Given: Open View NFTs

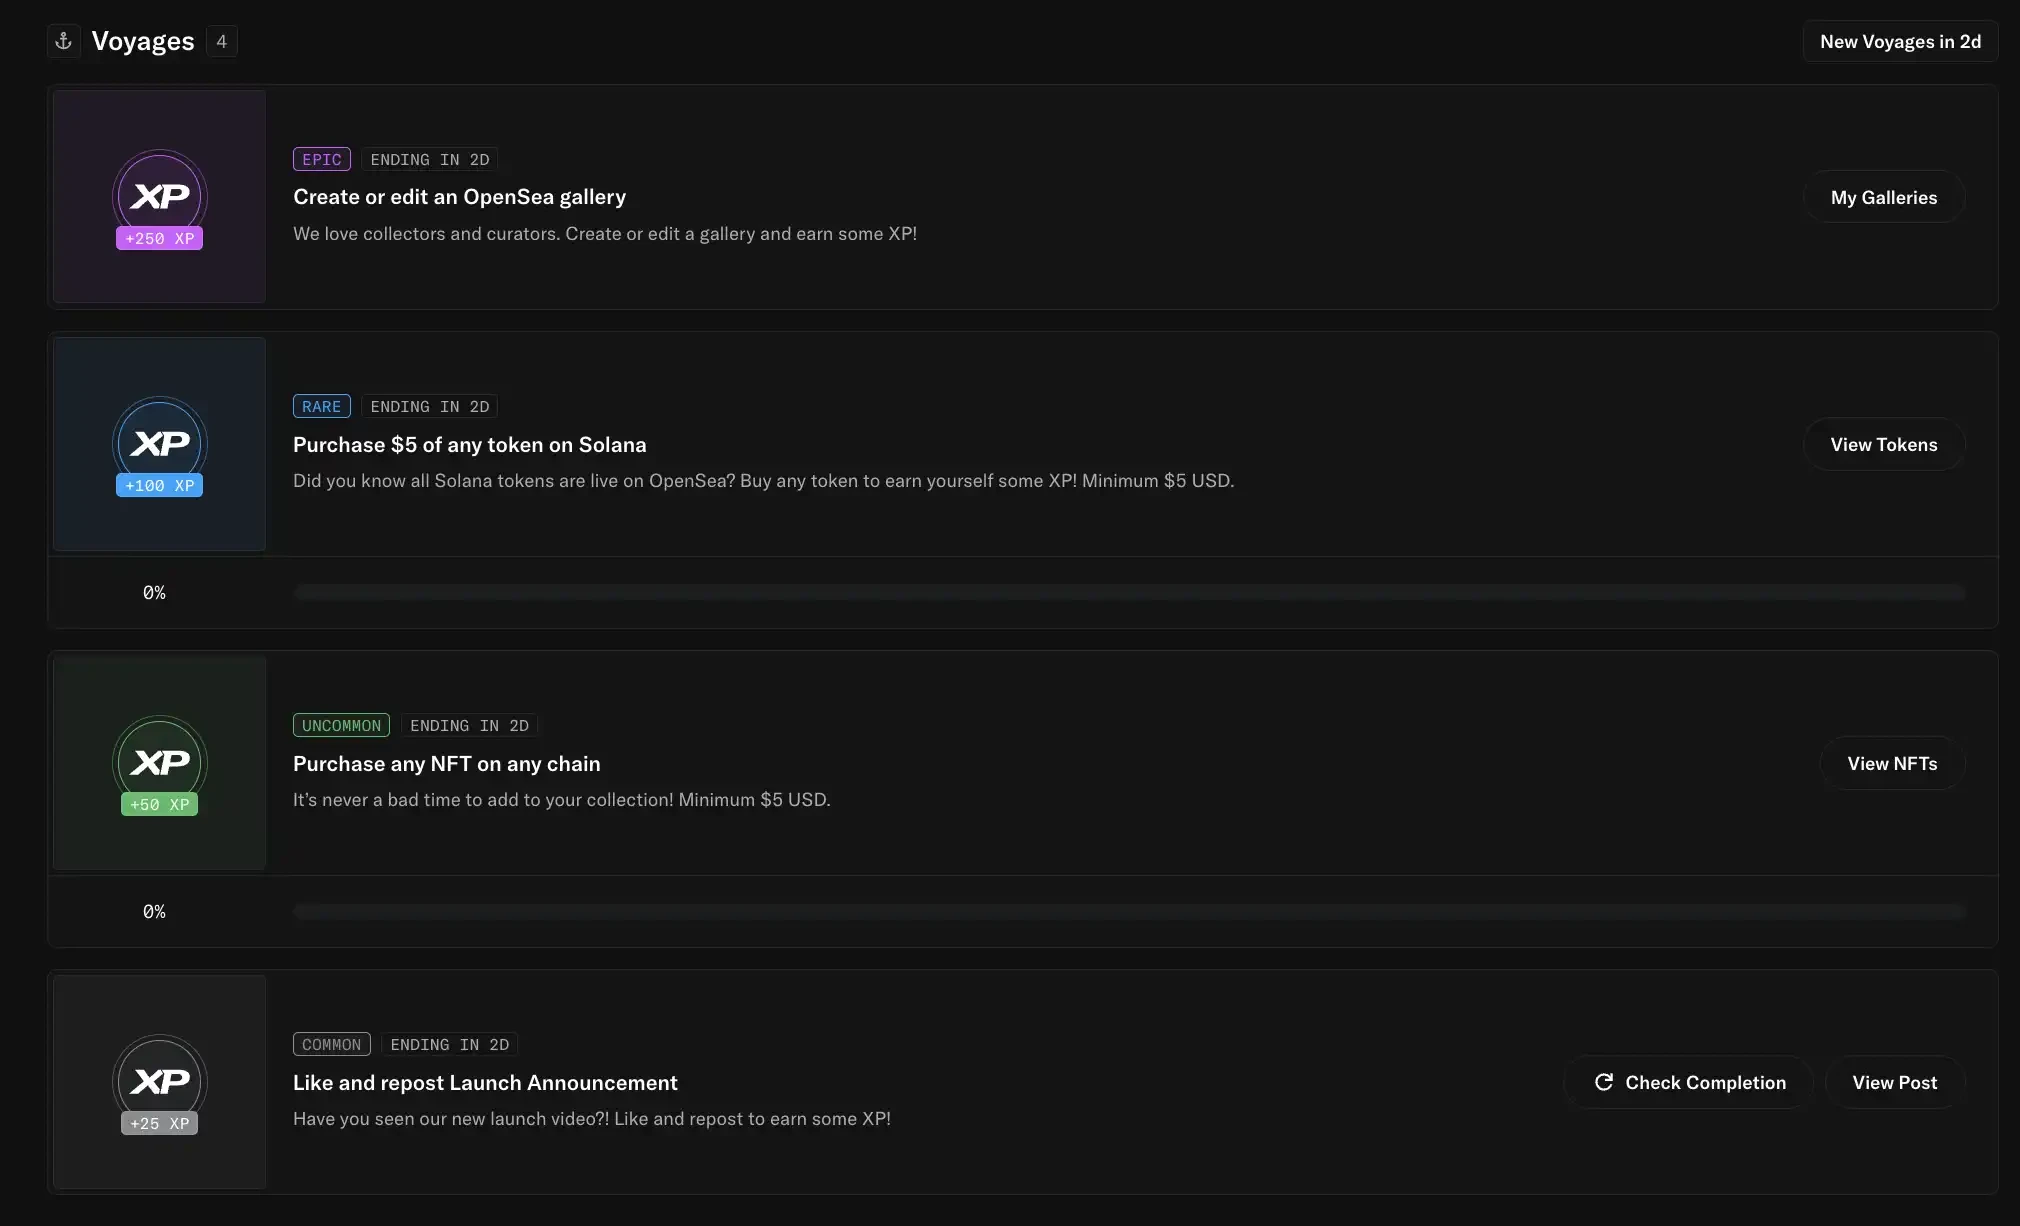Looking at the screenshot, I should [x=1891, y=763].
